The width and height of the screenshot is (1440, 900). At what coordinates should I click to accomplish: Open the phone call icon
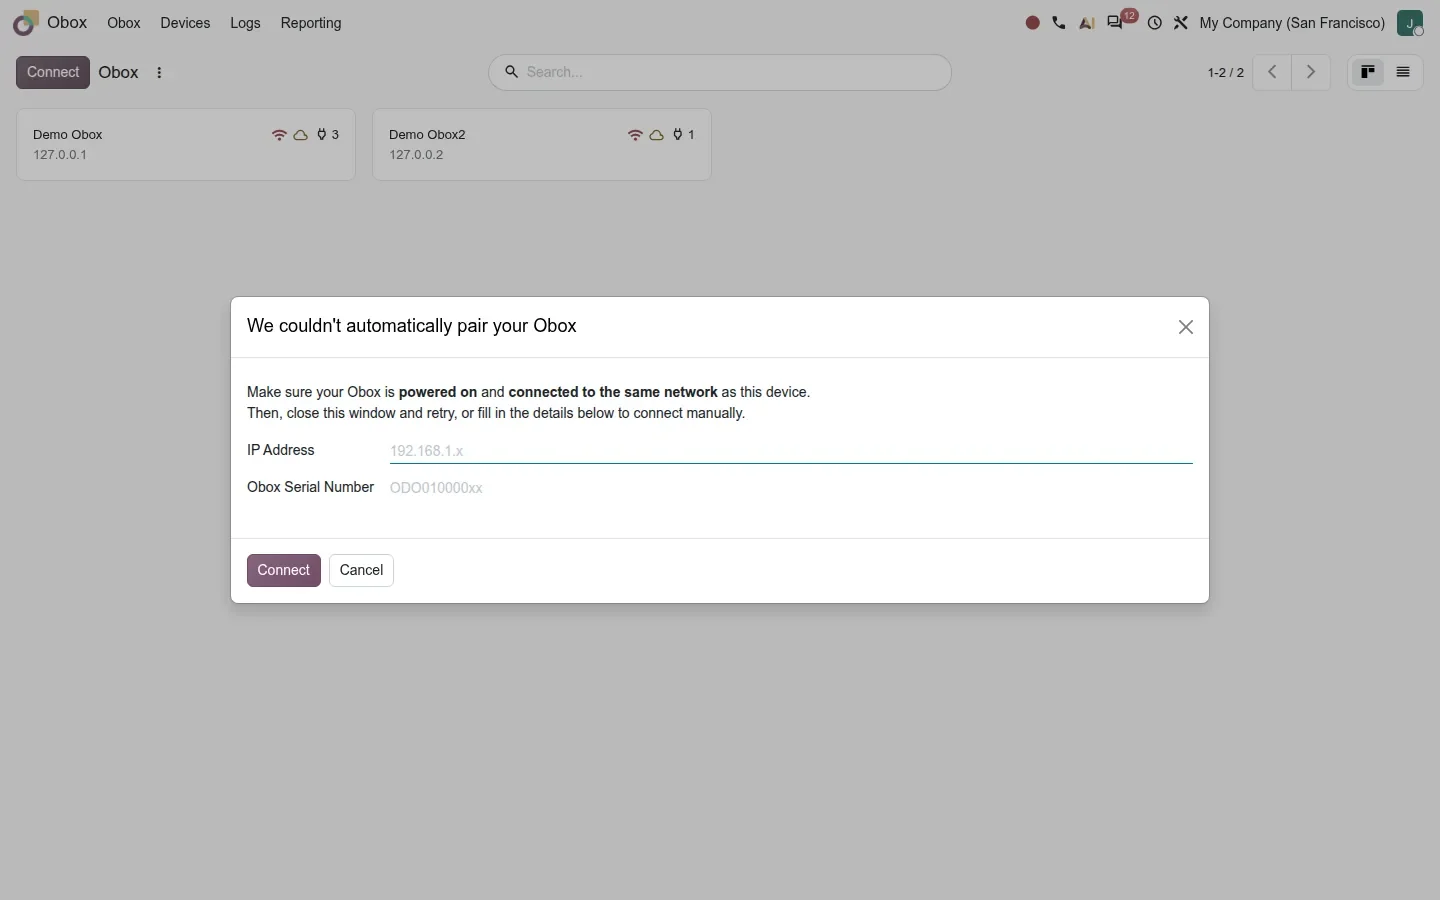coord(1059,23)
